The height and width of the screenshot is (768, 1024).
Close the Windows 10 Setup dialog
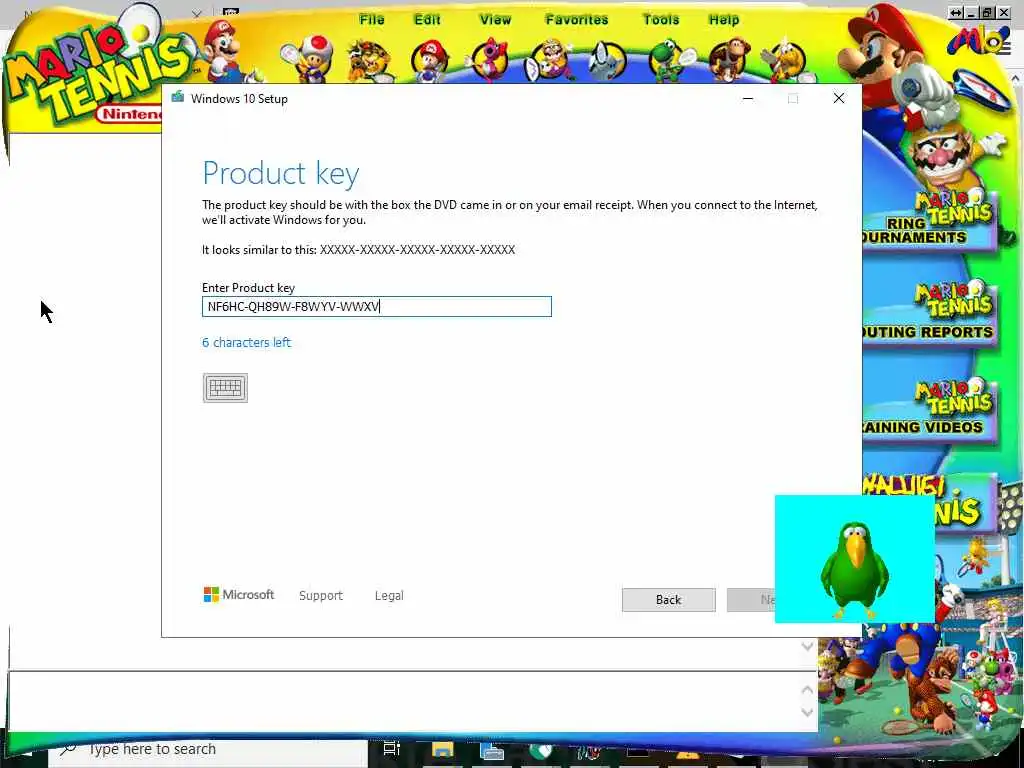(x=839, y=99)
